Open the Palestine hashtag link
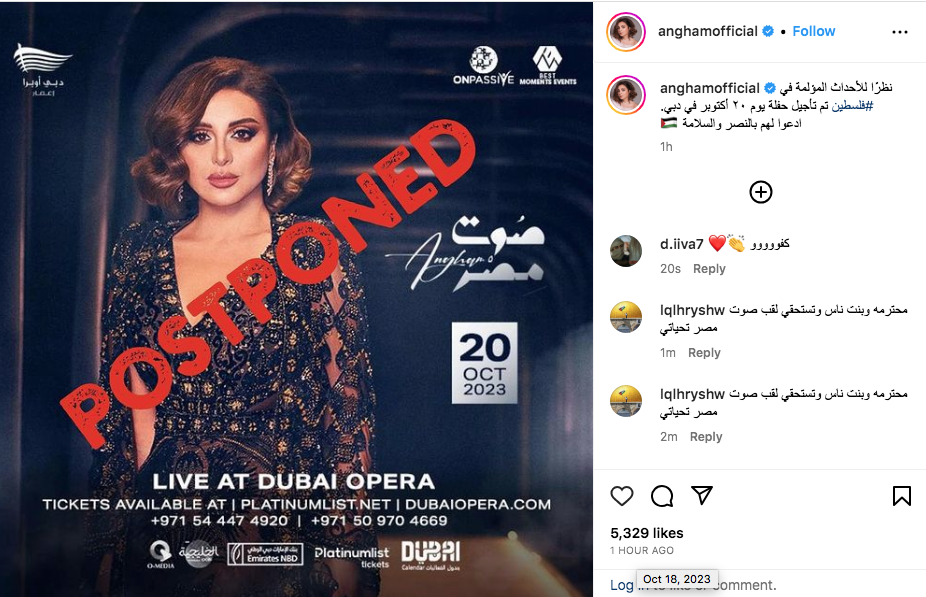The width and height of the screenshot is (926, 597). (852, 106)
